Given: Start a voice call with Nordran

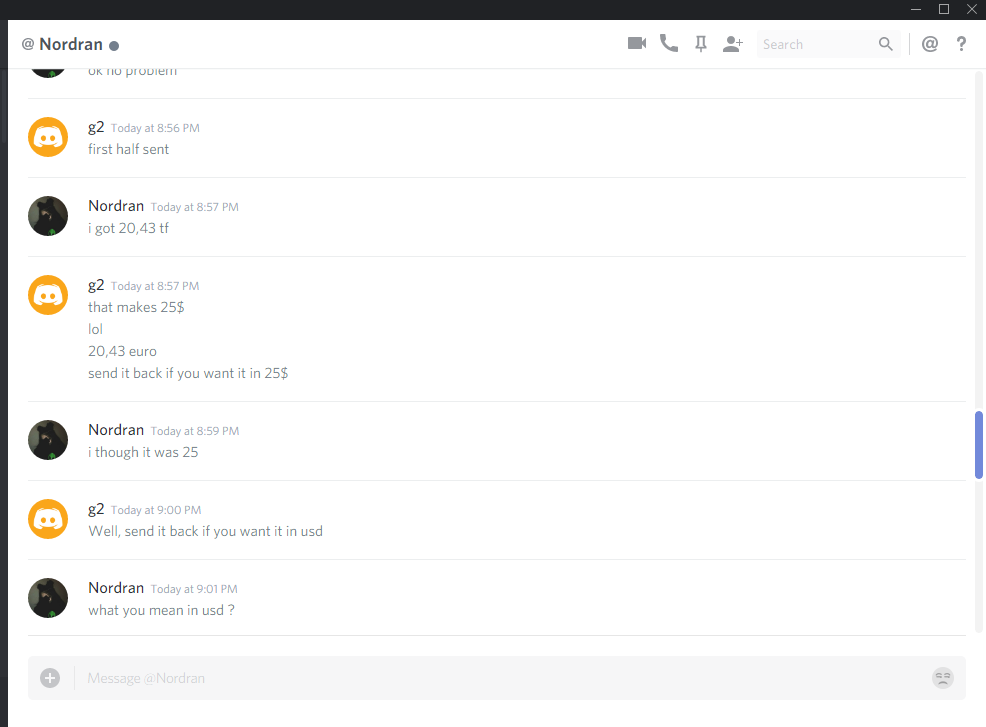Looking at the screenshot, I should pyautogui.click(x=668, y=43).
